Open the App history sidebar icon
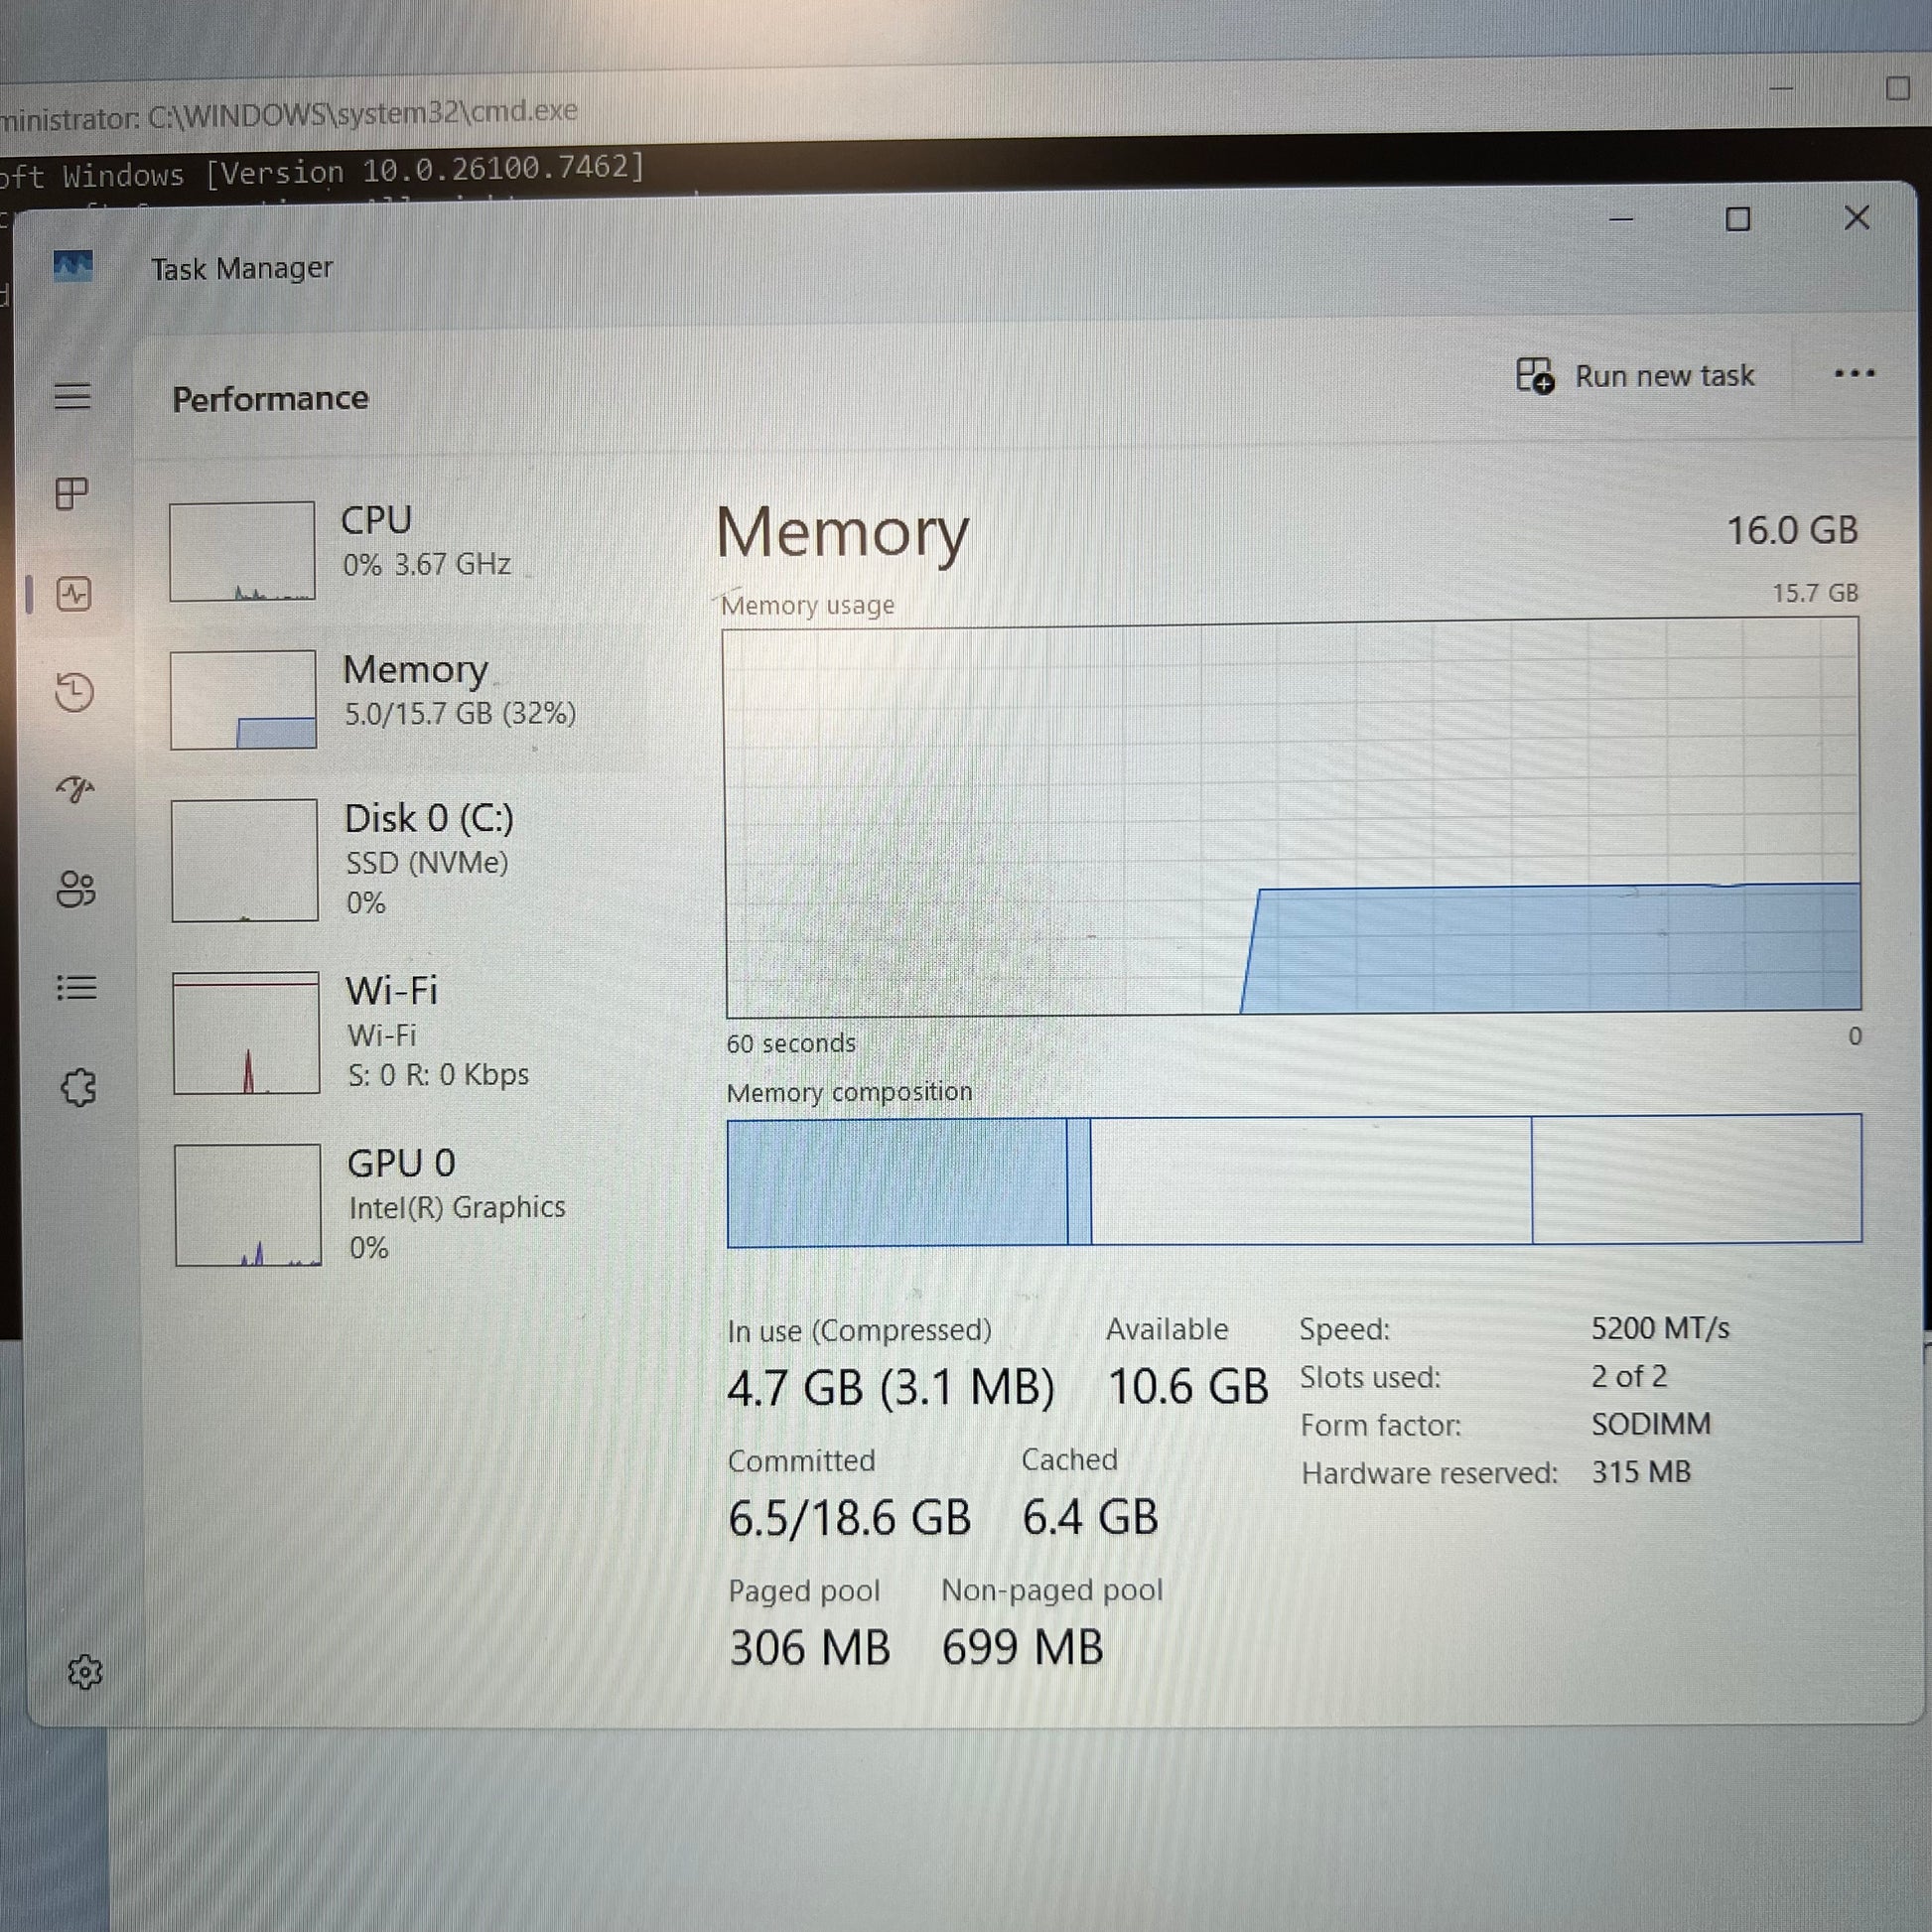The height and width of the screenshot is (1932, 1932). pos(75,692)
